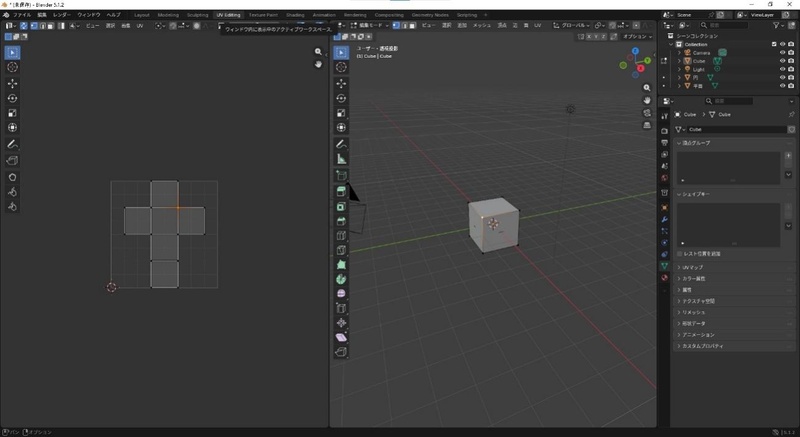
Task: Click the UV editor pan hand icon
Action: pyautogui.click(x=318, y=64)
